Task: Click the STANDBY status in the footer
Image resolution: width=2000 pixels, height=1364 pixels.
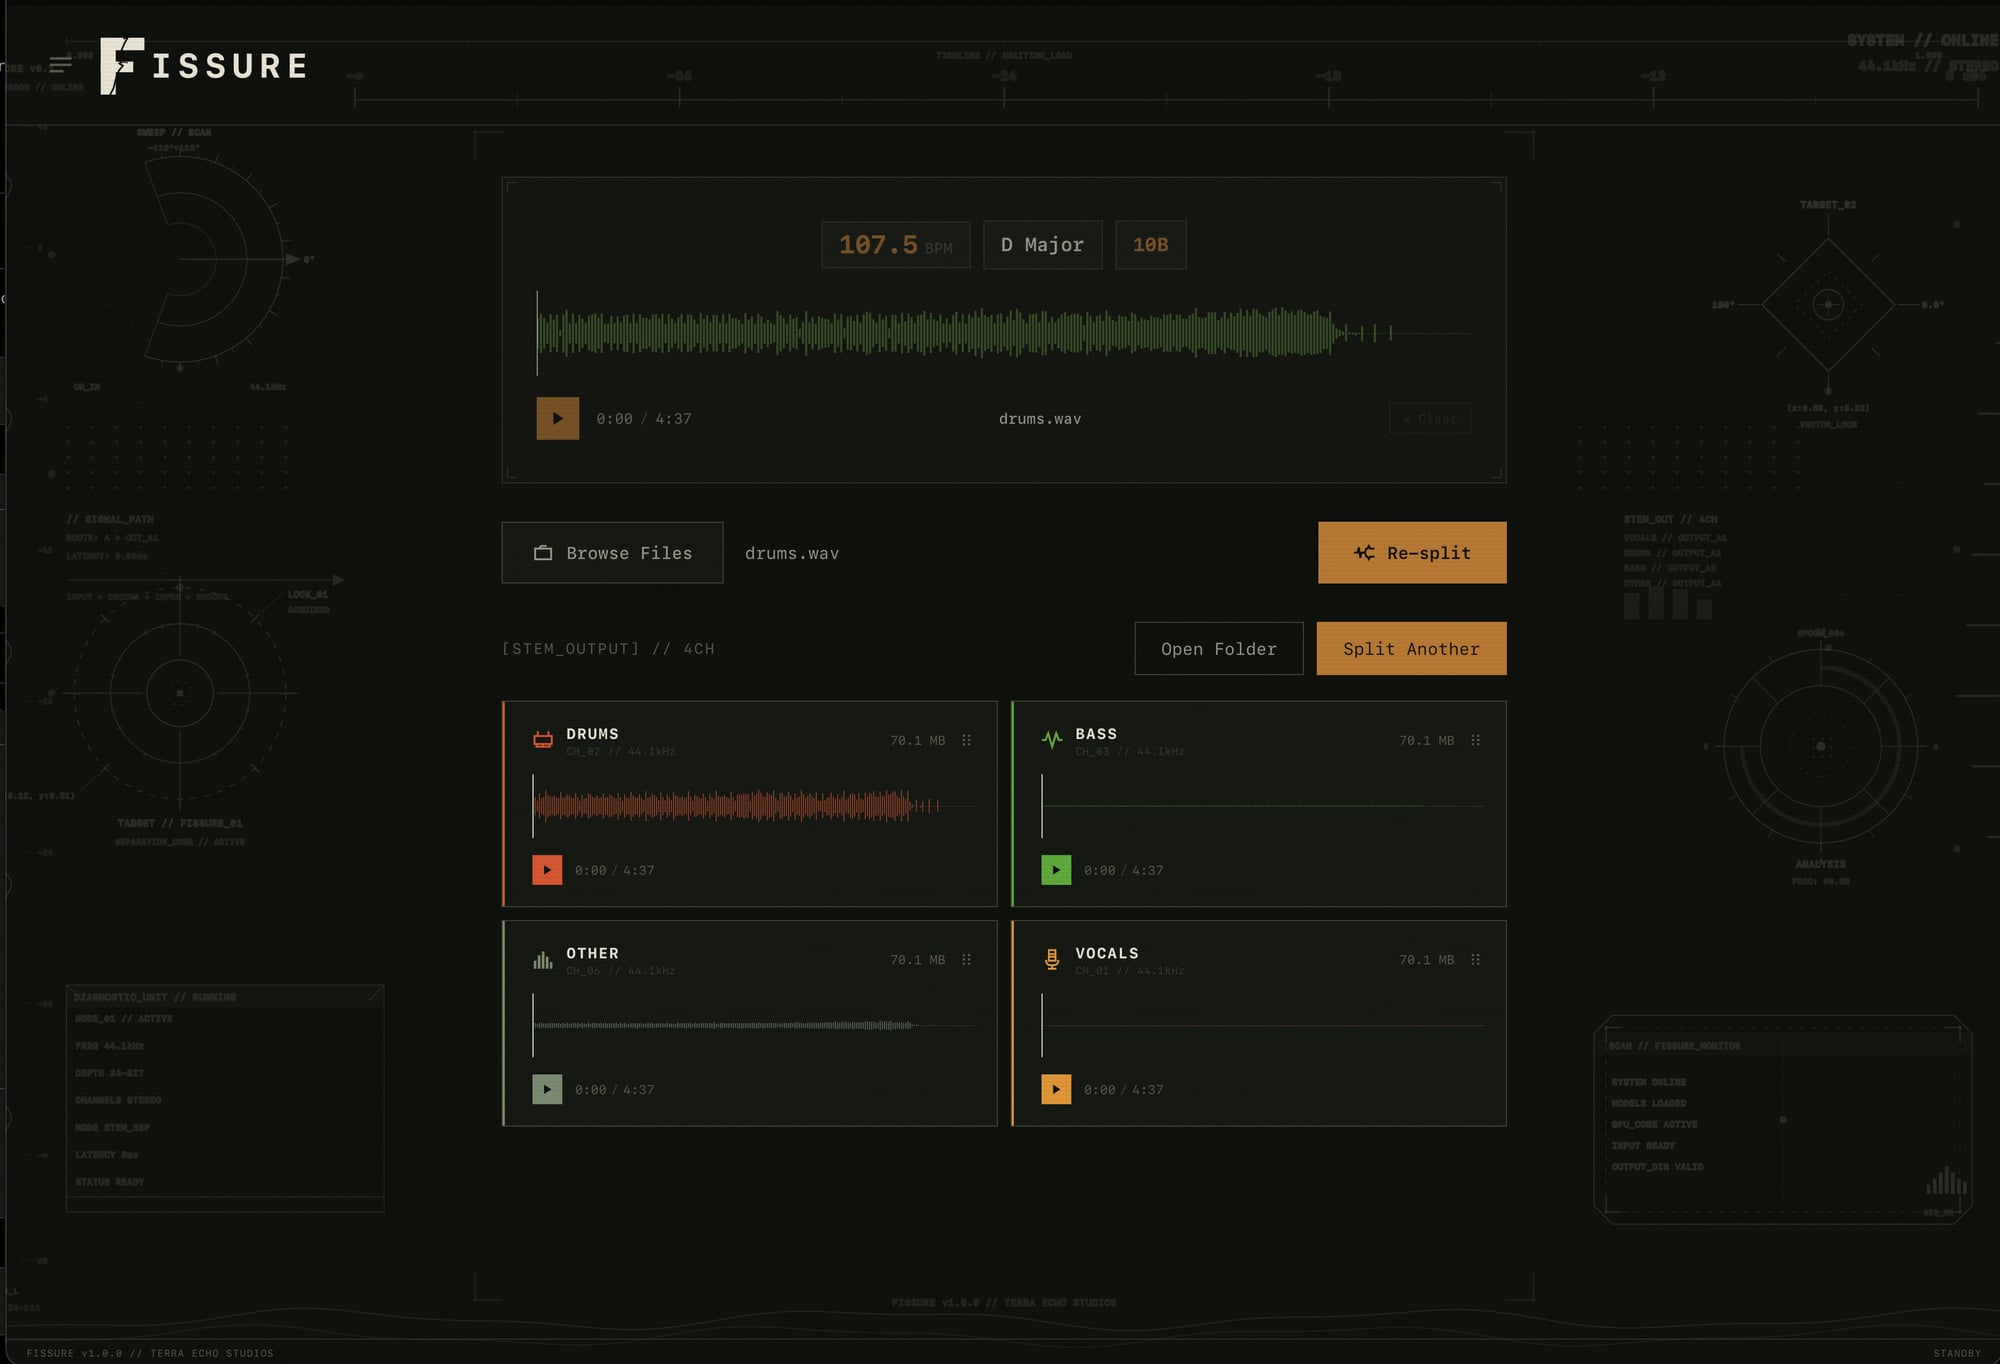Action: point(1957,1353)
